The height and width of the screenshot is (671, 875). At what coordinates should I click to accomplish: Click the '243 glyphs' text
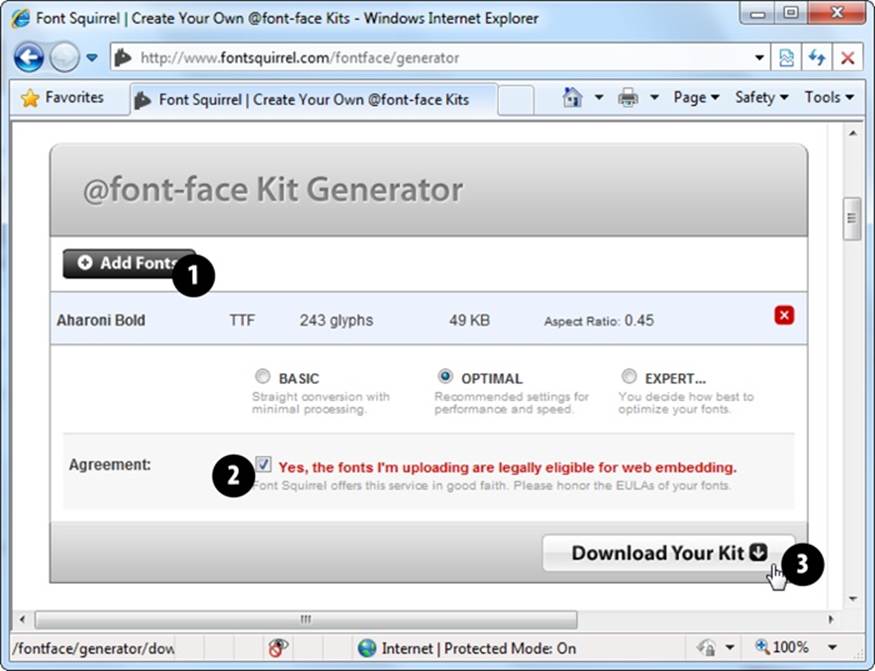pos(336,320)
